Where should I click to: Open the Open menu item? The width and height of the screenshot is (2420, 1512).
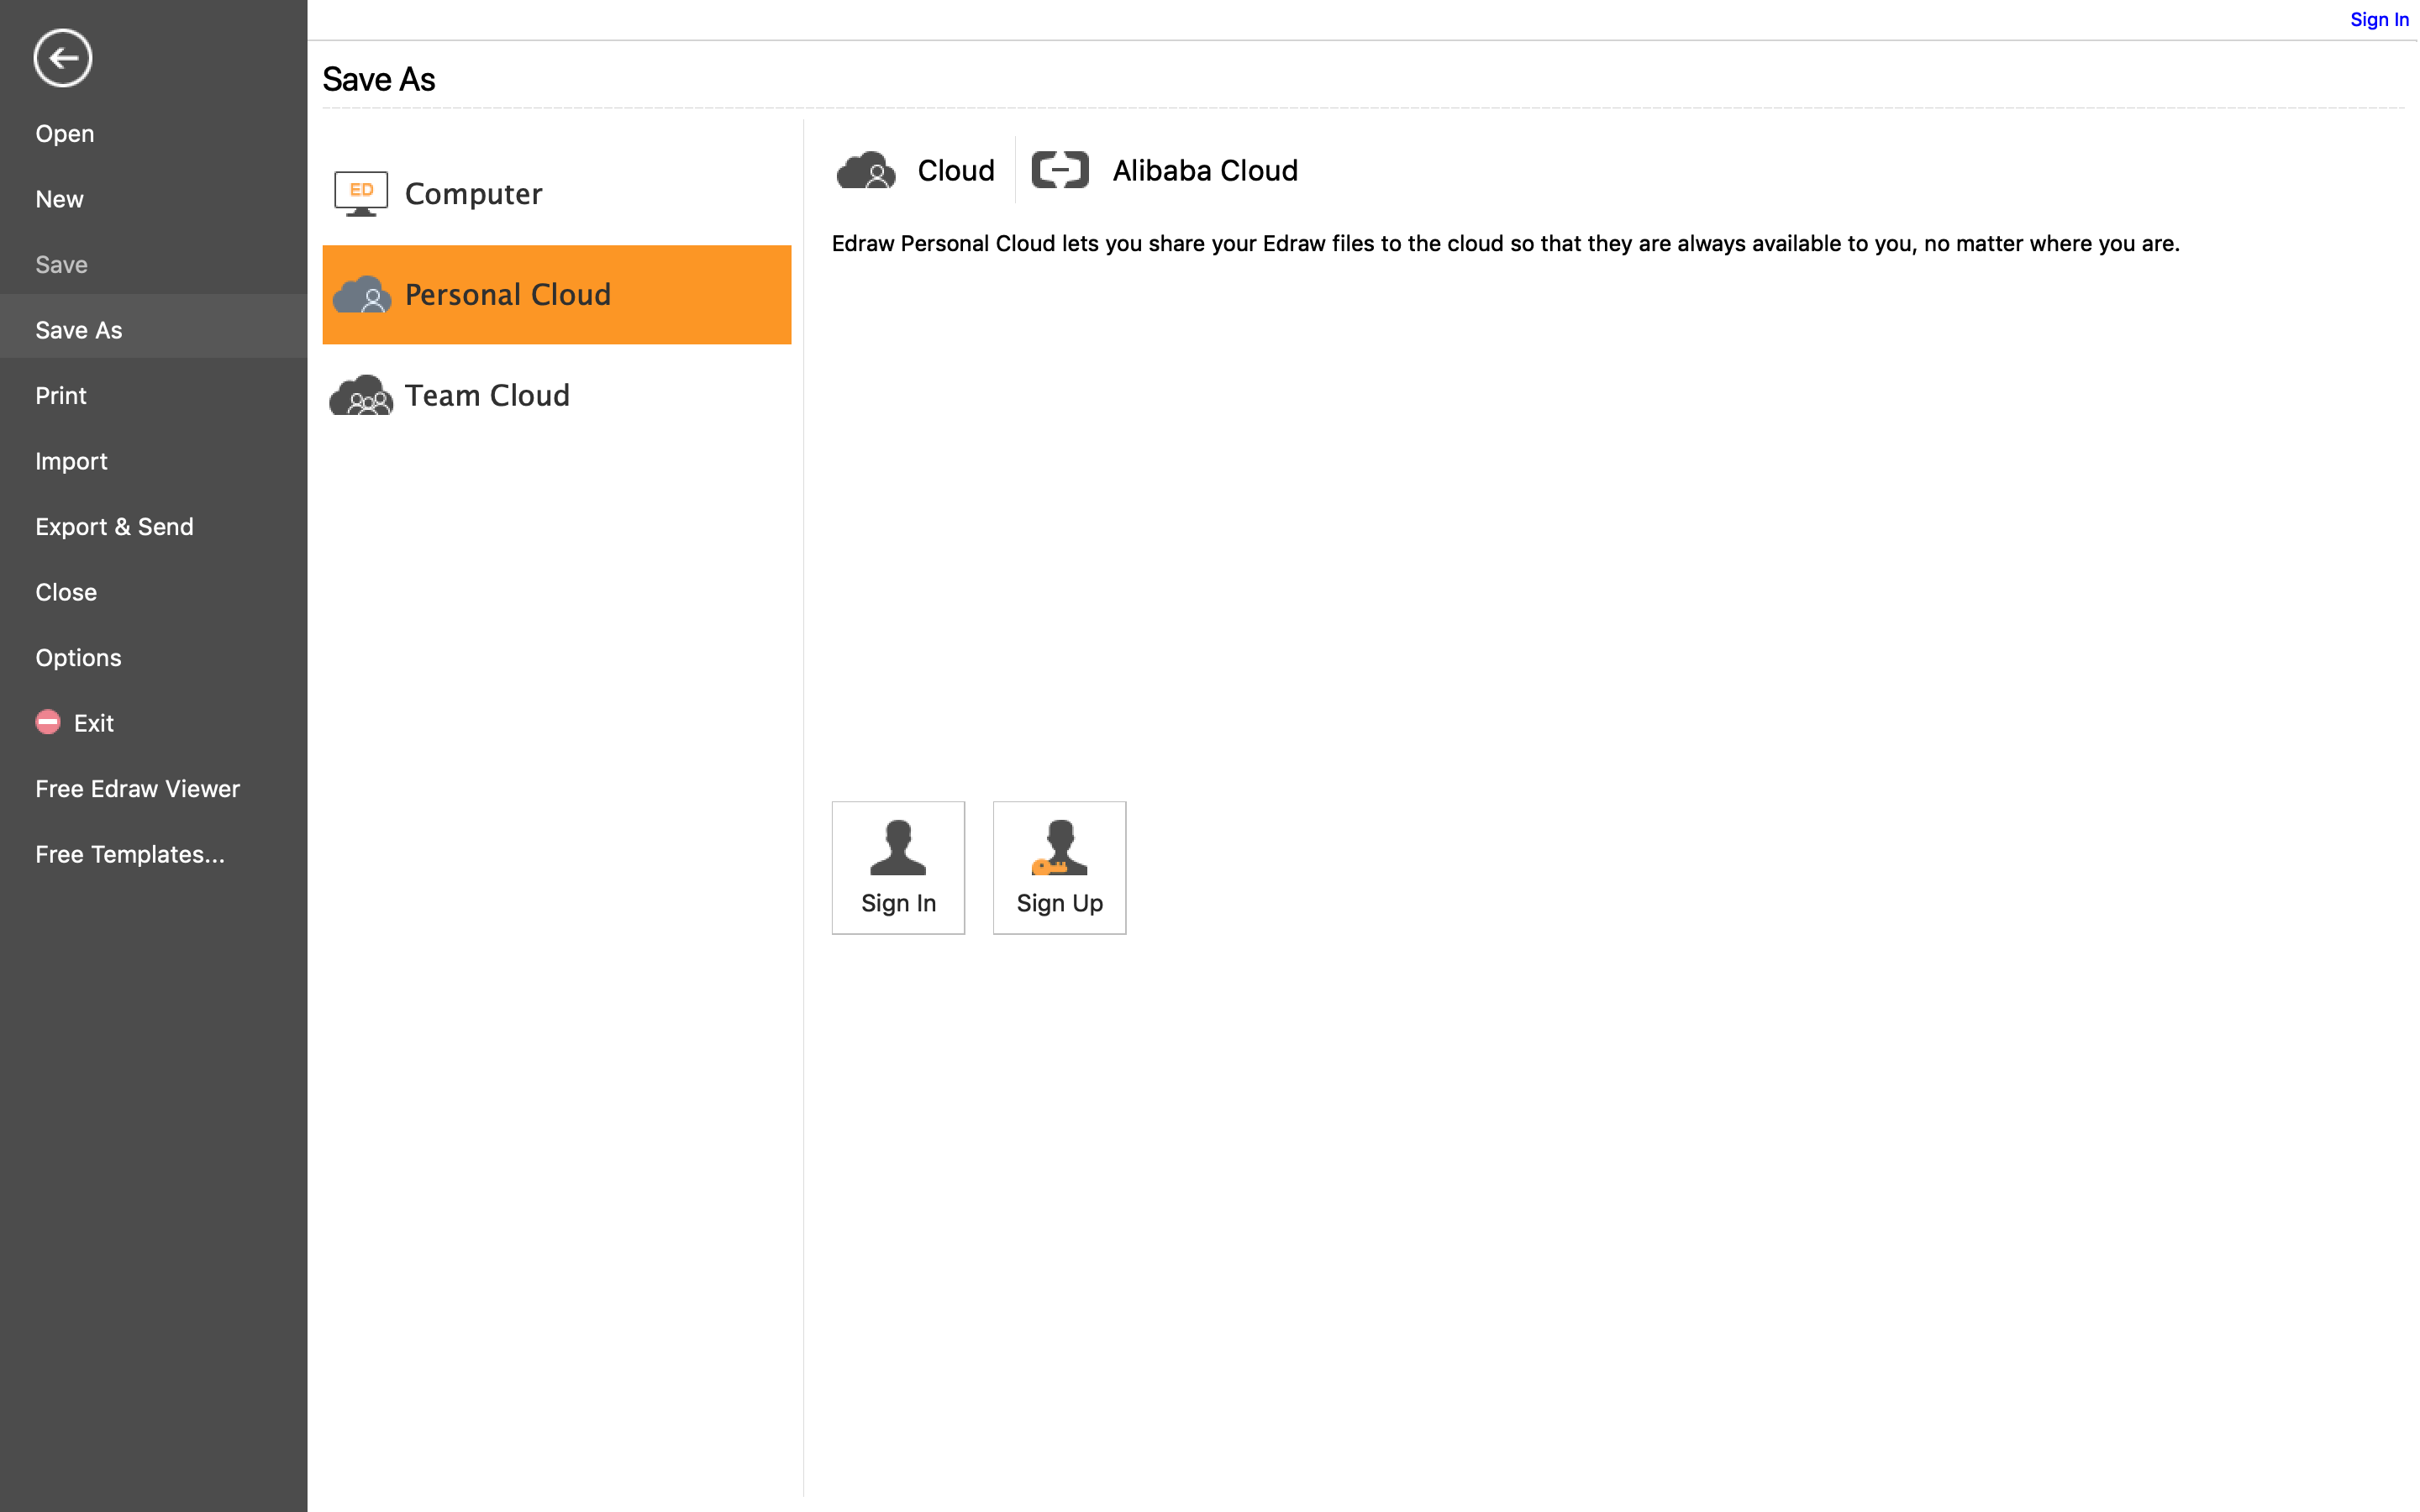point(65,134)
